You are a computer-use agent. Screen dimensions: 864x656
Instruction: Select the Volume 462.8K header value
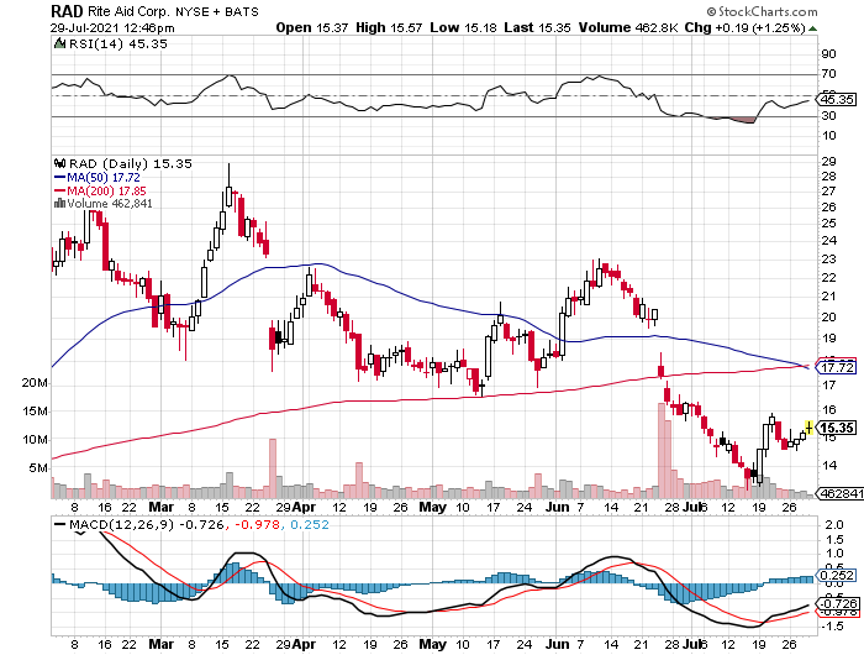coord(628,28)
